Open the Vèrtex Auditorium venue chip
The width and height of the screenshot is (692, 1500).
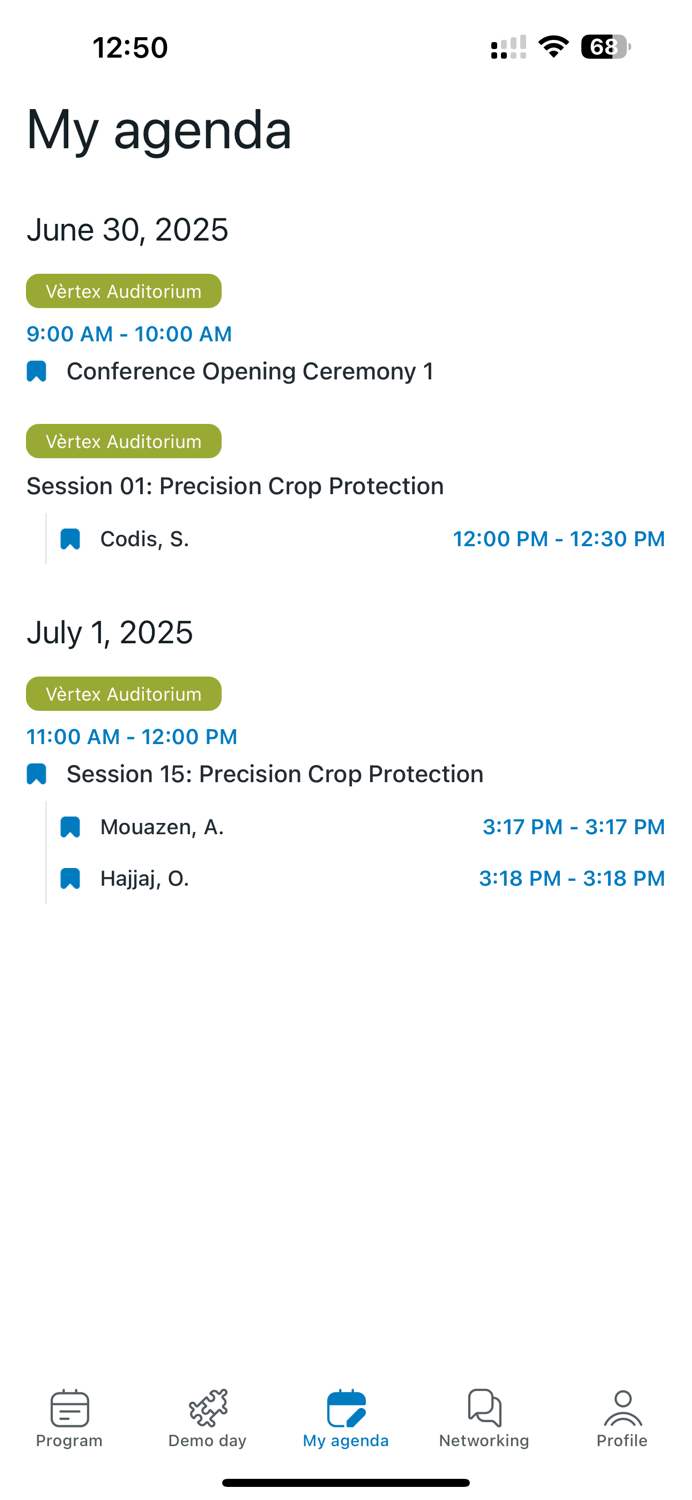click(123, 291)
